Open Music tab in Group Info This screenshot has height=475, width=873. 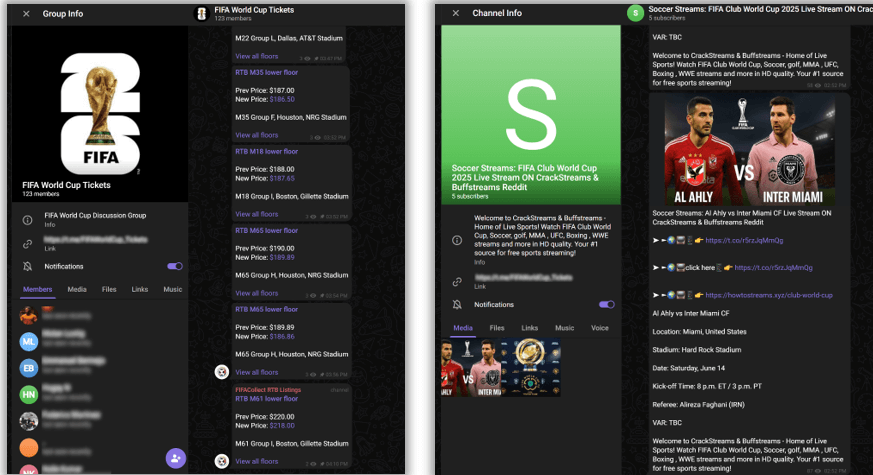(173, 290)
